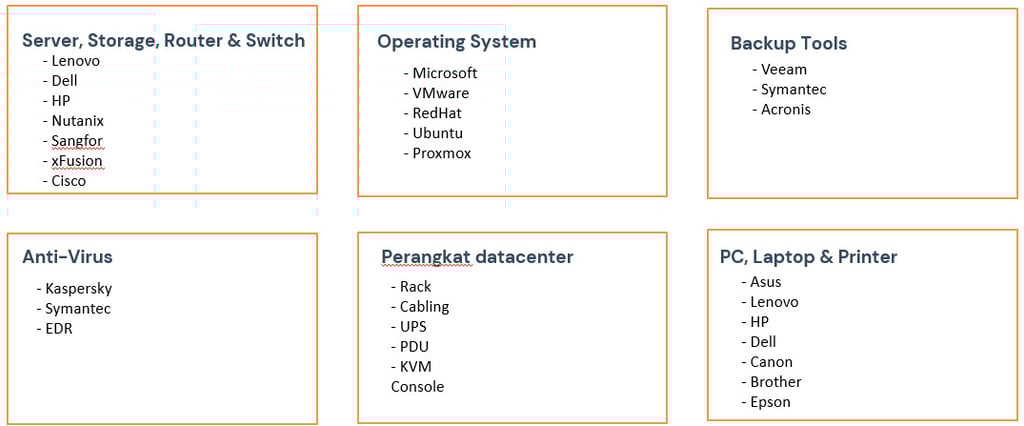Select the 'EDR' list item
The image size is (1024, 426).
pos(58,328)
